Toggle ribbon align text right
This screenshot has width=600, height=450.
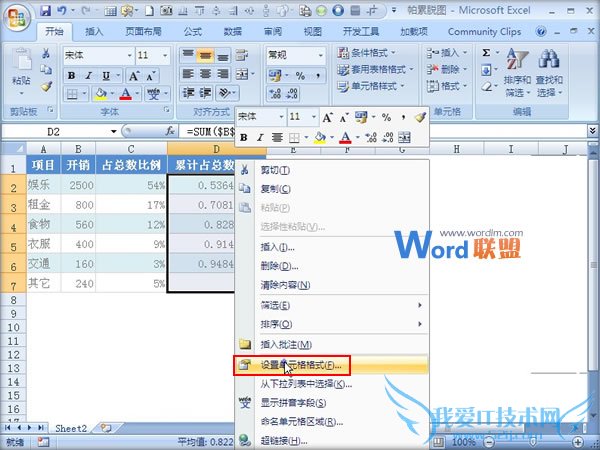(223, 74)
